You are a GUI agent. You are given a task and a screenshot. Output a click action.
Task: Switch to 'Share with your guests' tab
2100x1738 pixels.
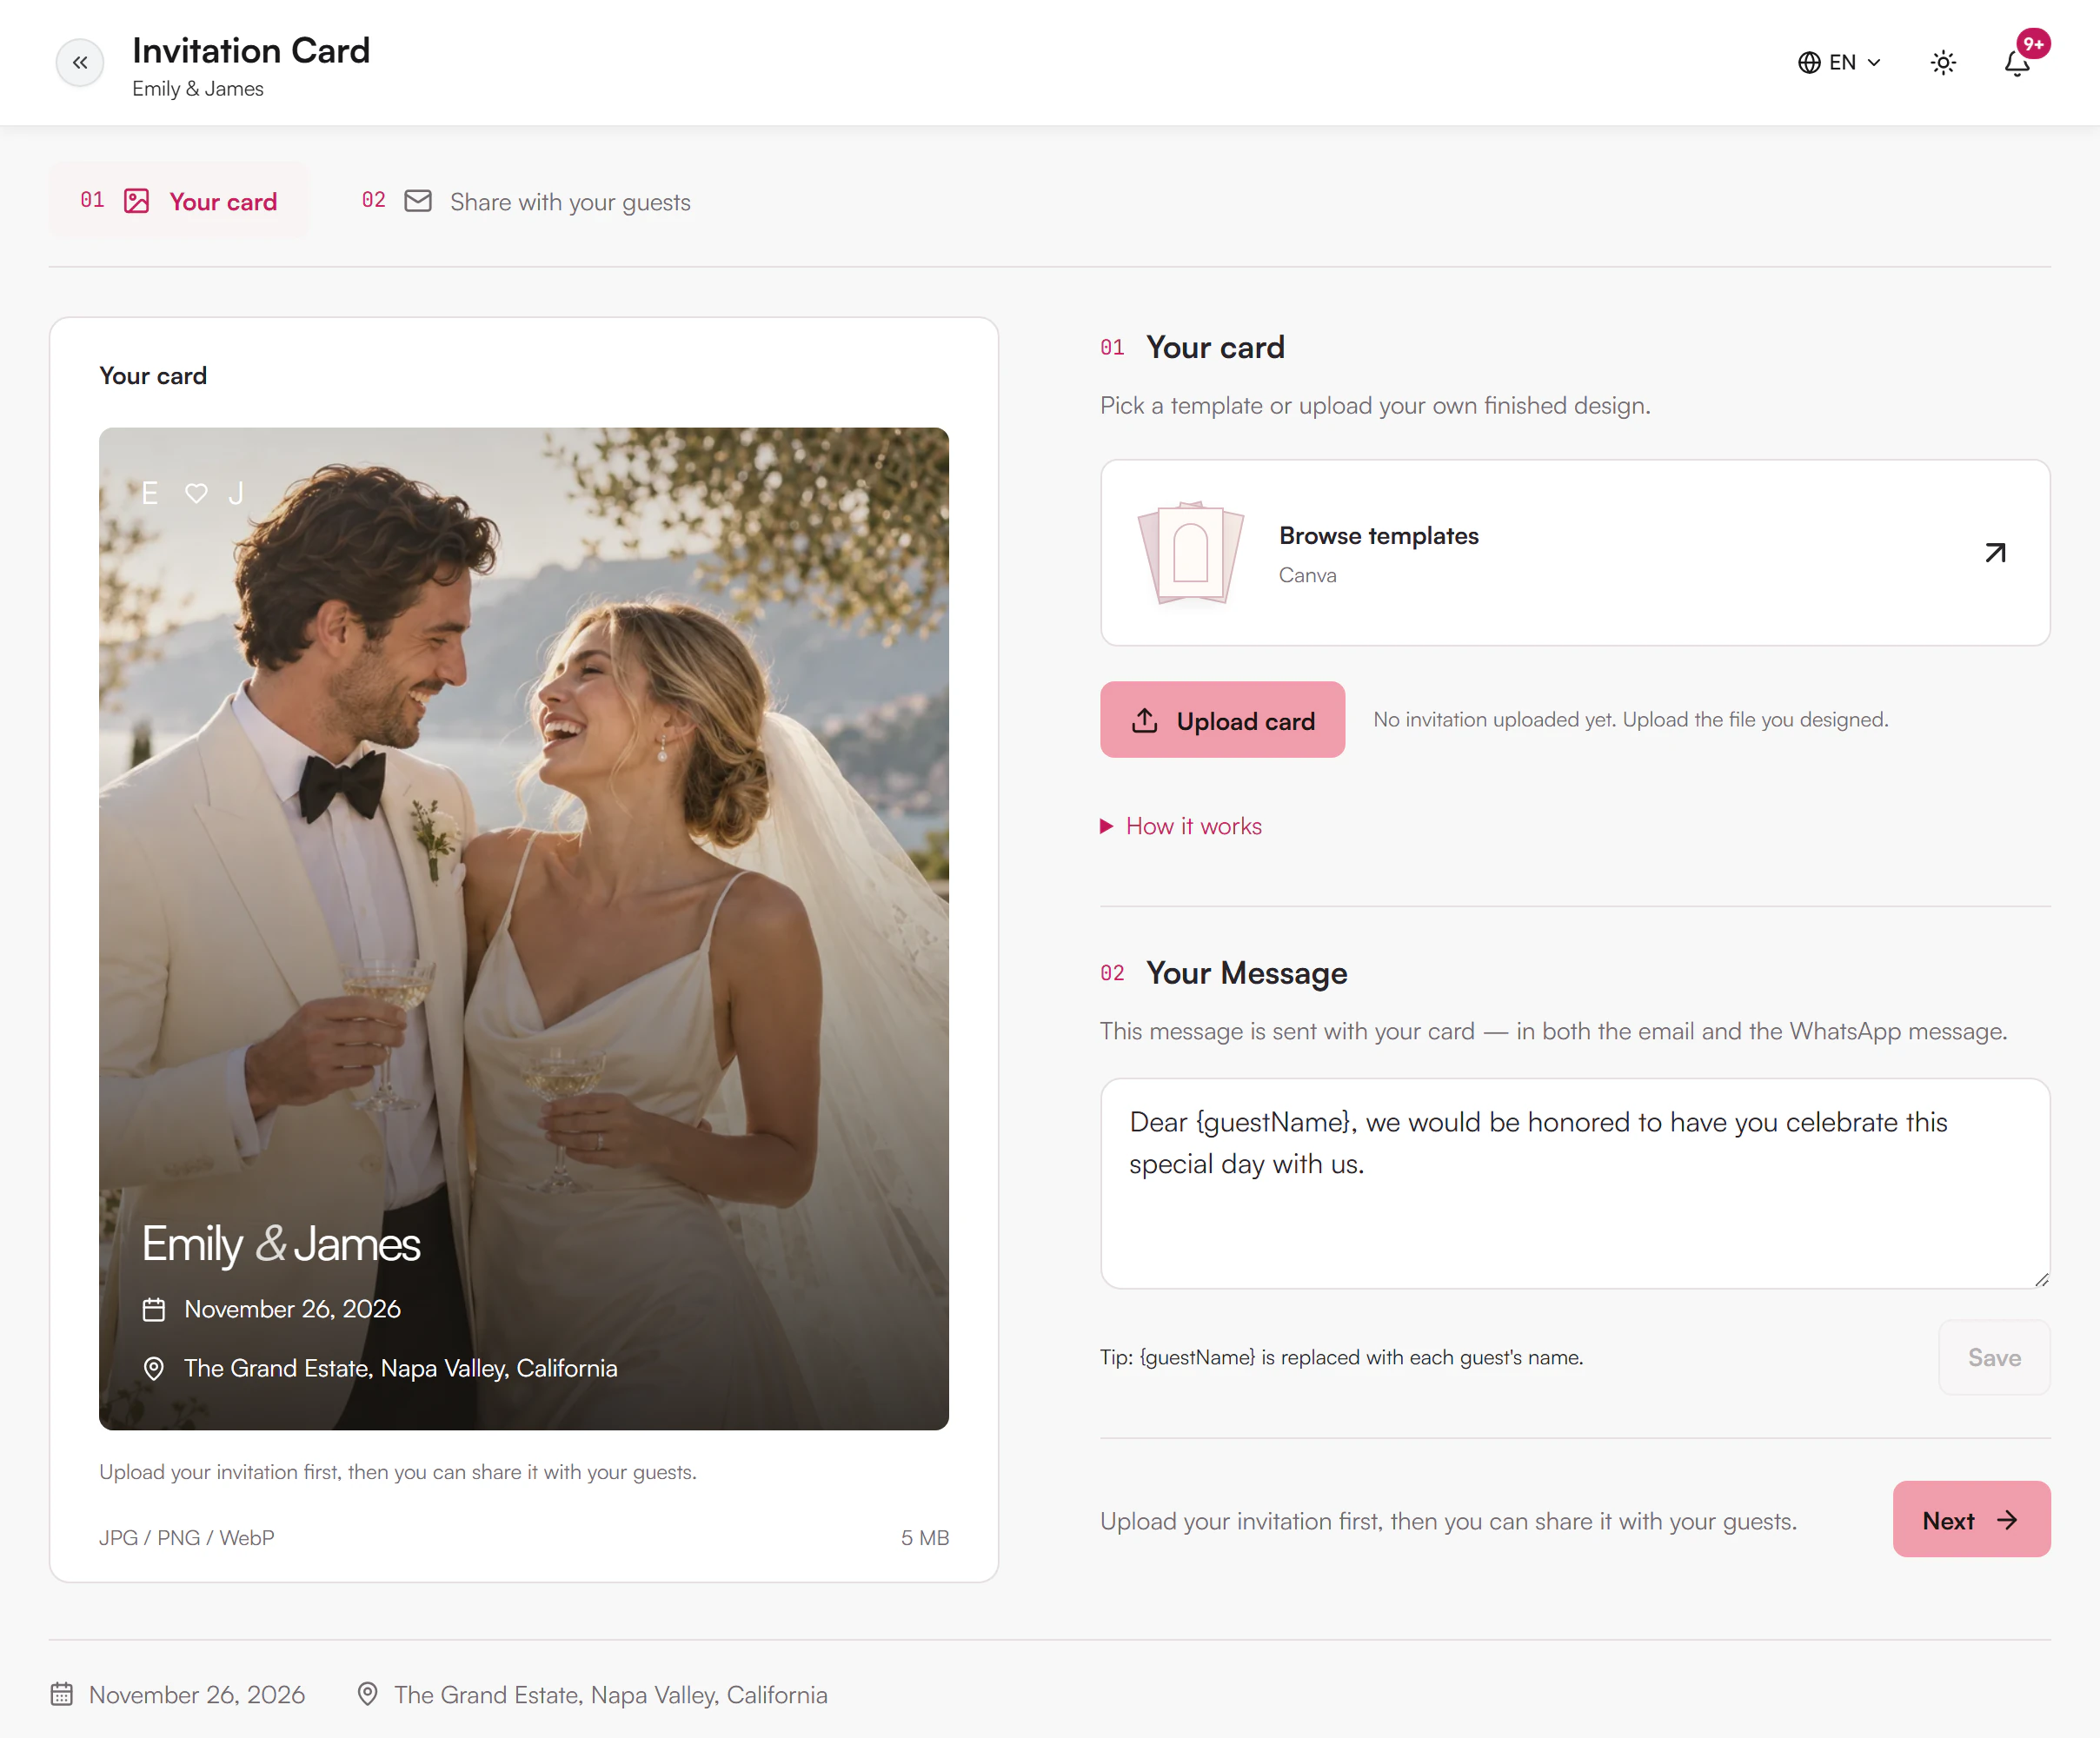click(x=526, y=201)
